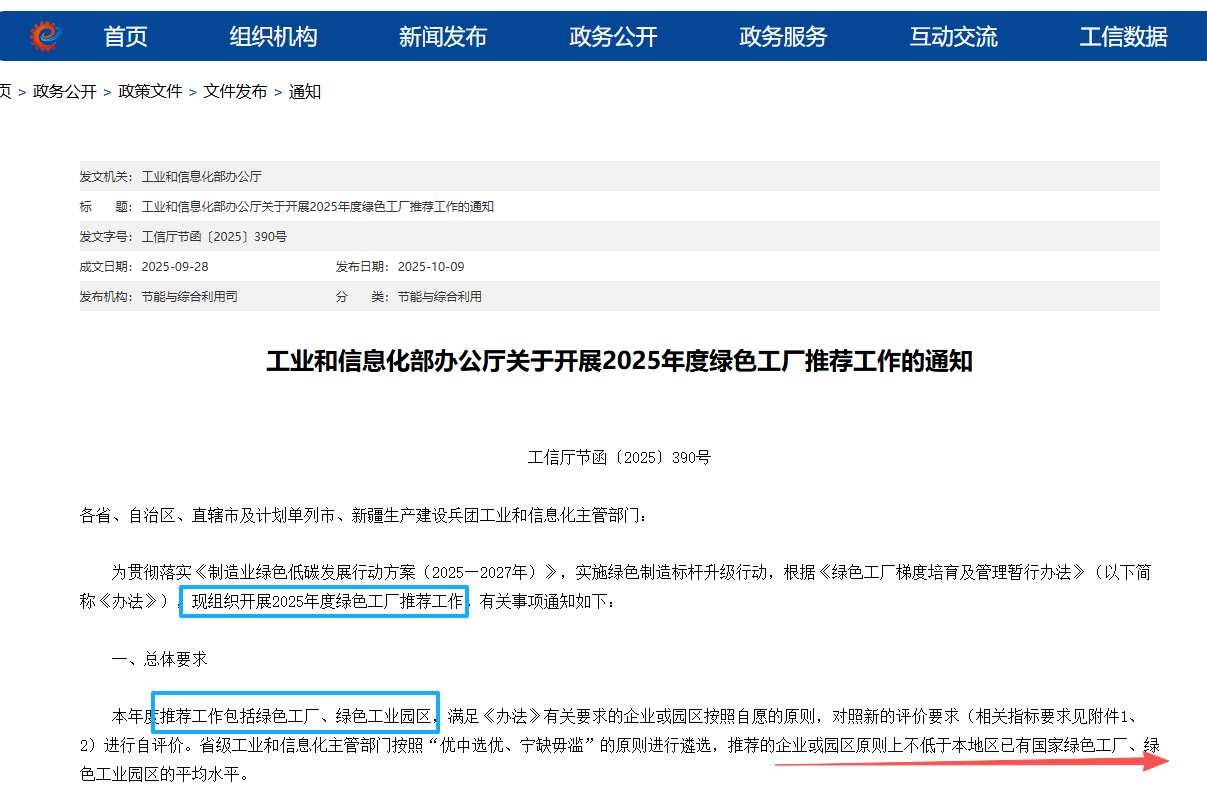Click the 发布日期 2025-10-09 value

click(x=431, y=267)
